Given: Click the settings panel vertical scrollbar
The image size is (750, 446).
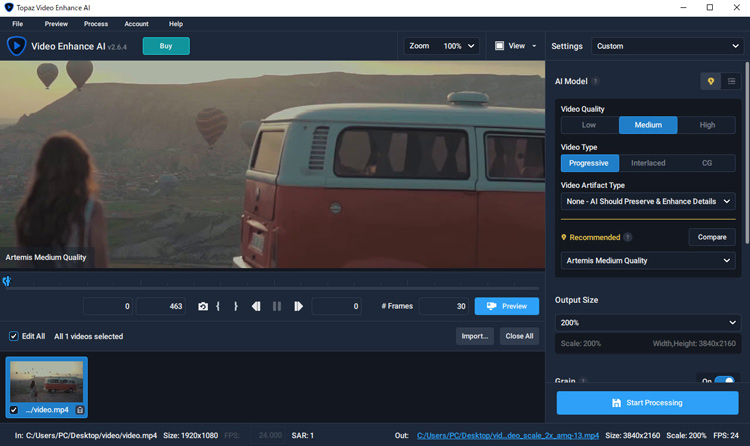Looking at the screenshot, I should 747,153.
